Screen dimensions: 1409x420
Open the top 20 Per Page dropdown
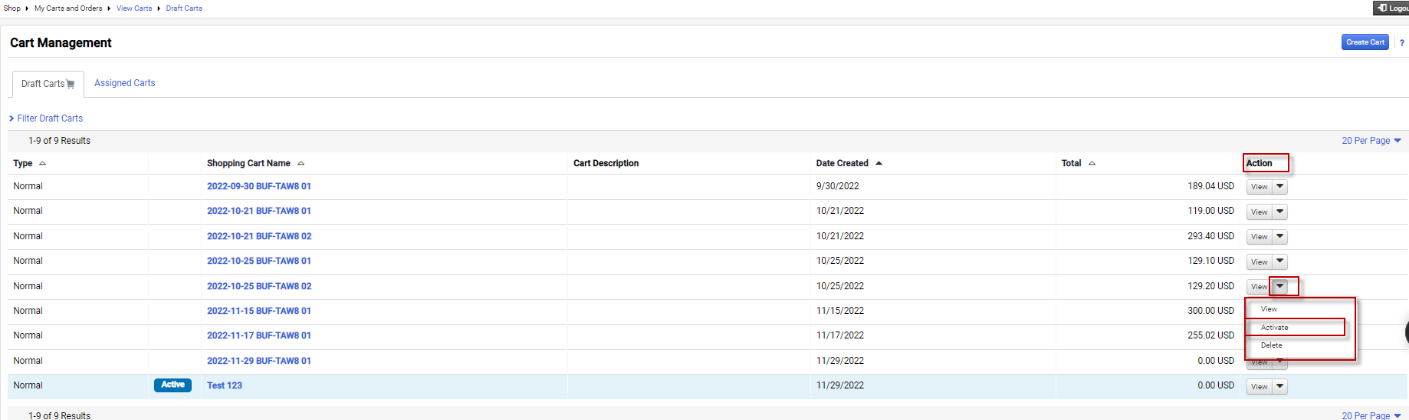1371,141
